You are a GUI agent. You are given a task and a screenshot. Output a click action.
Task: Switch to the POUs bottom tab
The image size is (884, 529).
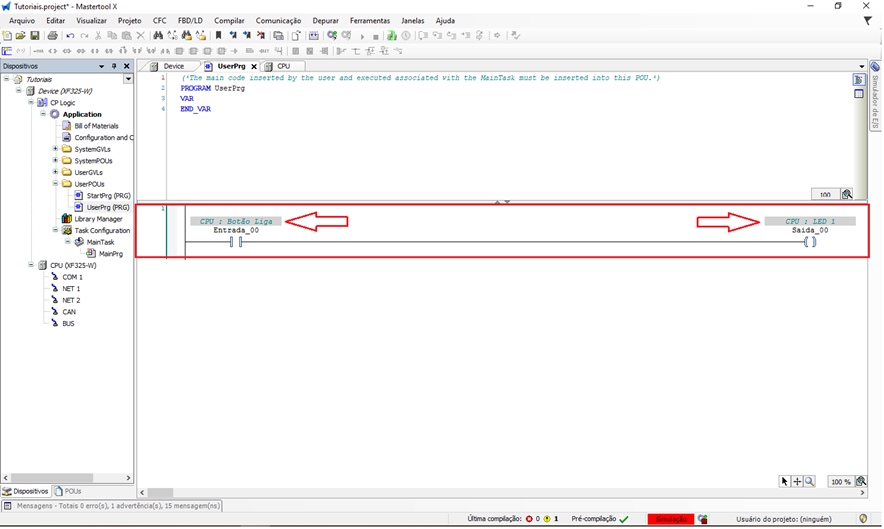pos(68,491)
